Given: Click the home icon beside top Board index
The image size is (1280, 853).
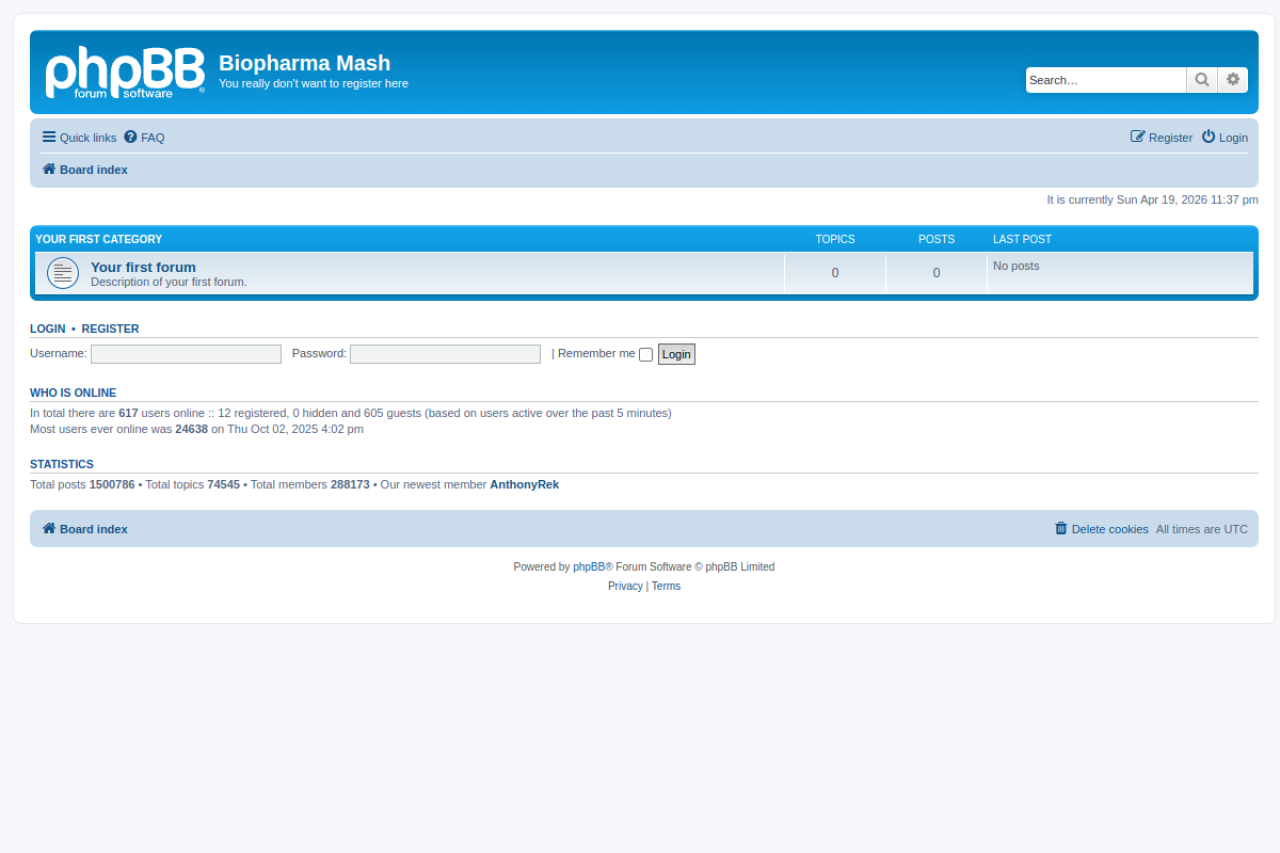Looking at the screenshot, I should coord(48,169).
